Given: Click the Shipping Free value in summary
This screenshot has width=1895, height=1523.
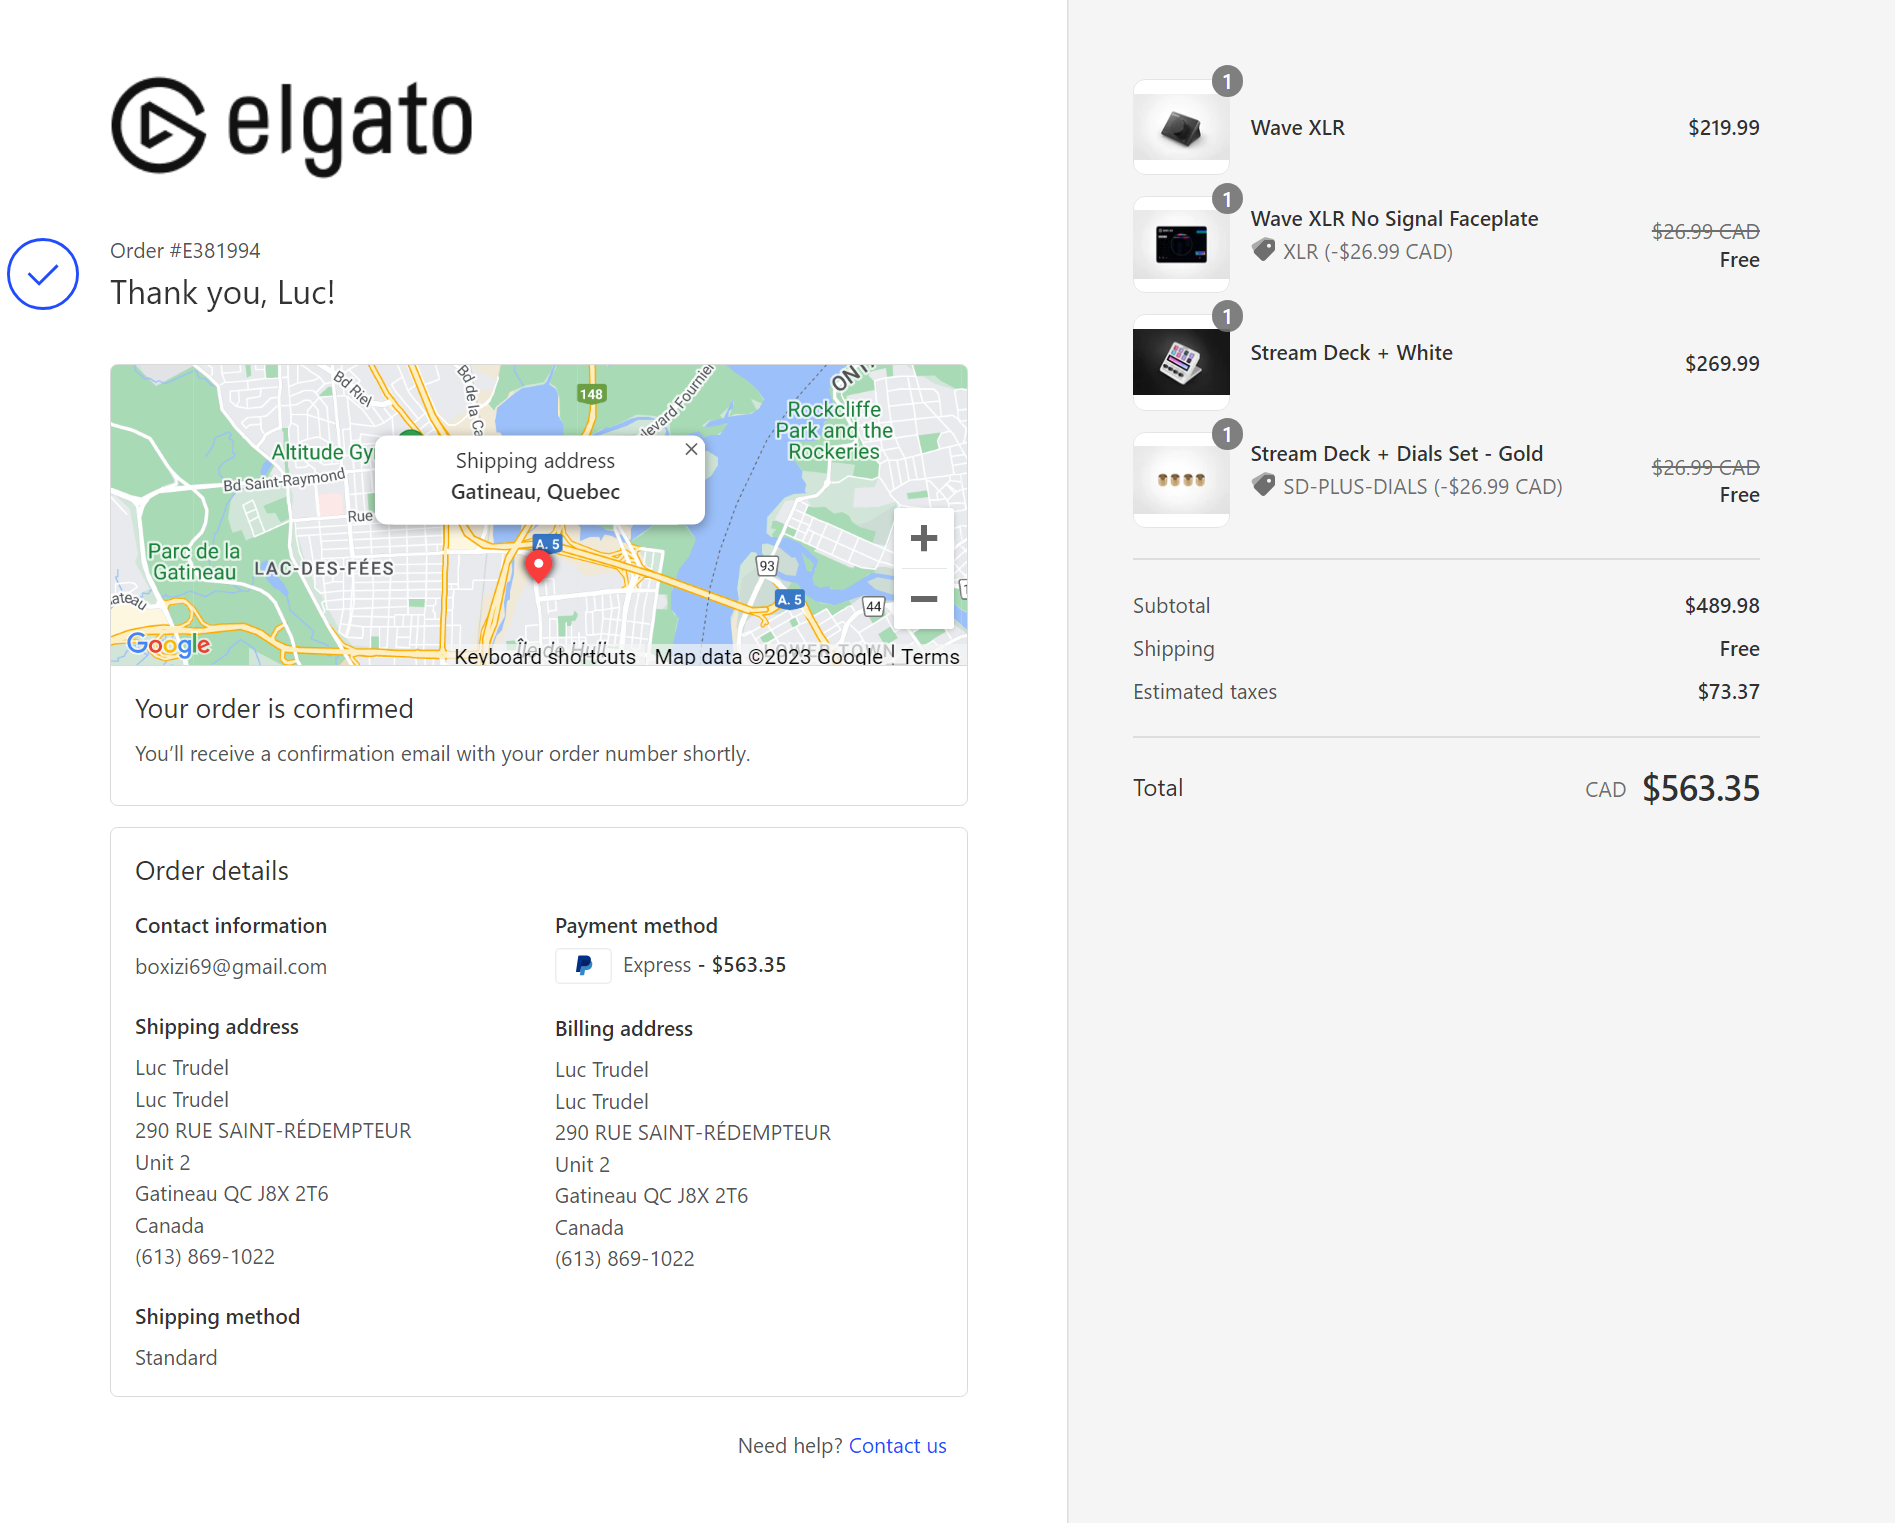Looking at the screenshot, I should [x=1740, y=649].
